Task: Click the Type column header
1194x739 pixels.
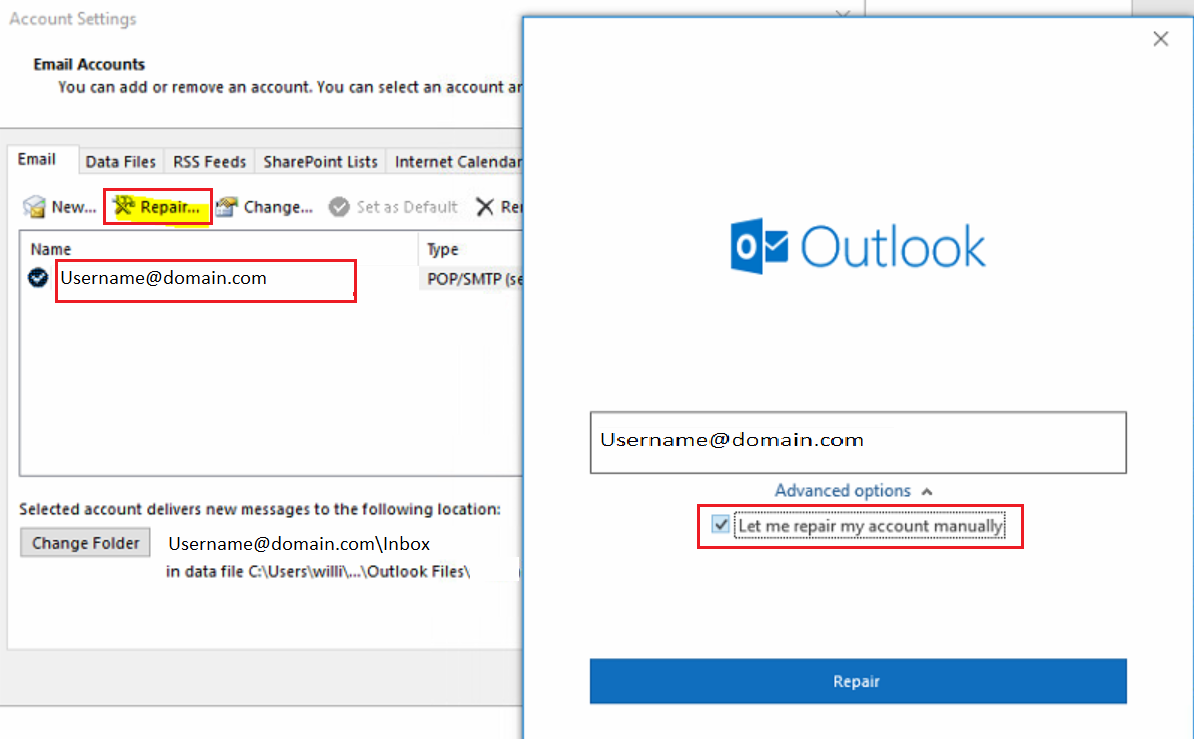Action: point(442,249)
